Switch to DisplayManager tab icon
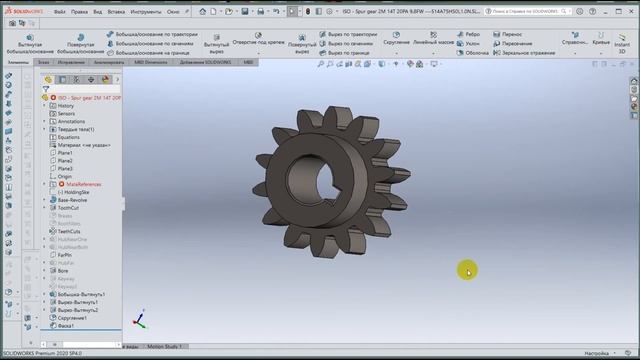640x360 pixels. (x=105, y=79)
